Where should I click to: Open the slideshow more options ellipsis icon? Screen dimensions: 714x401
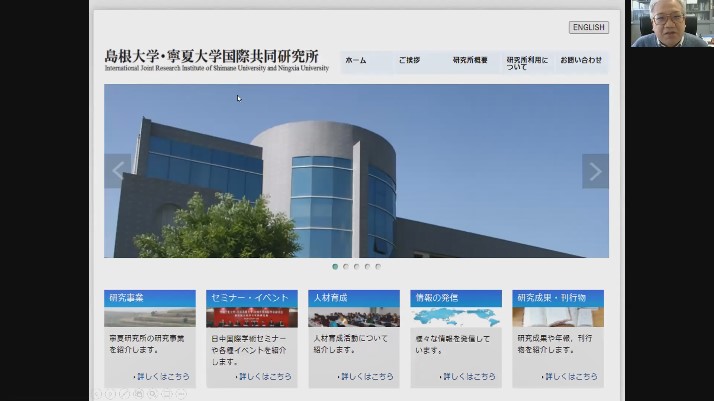click(x=181, y=394)
